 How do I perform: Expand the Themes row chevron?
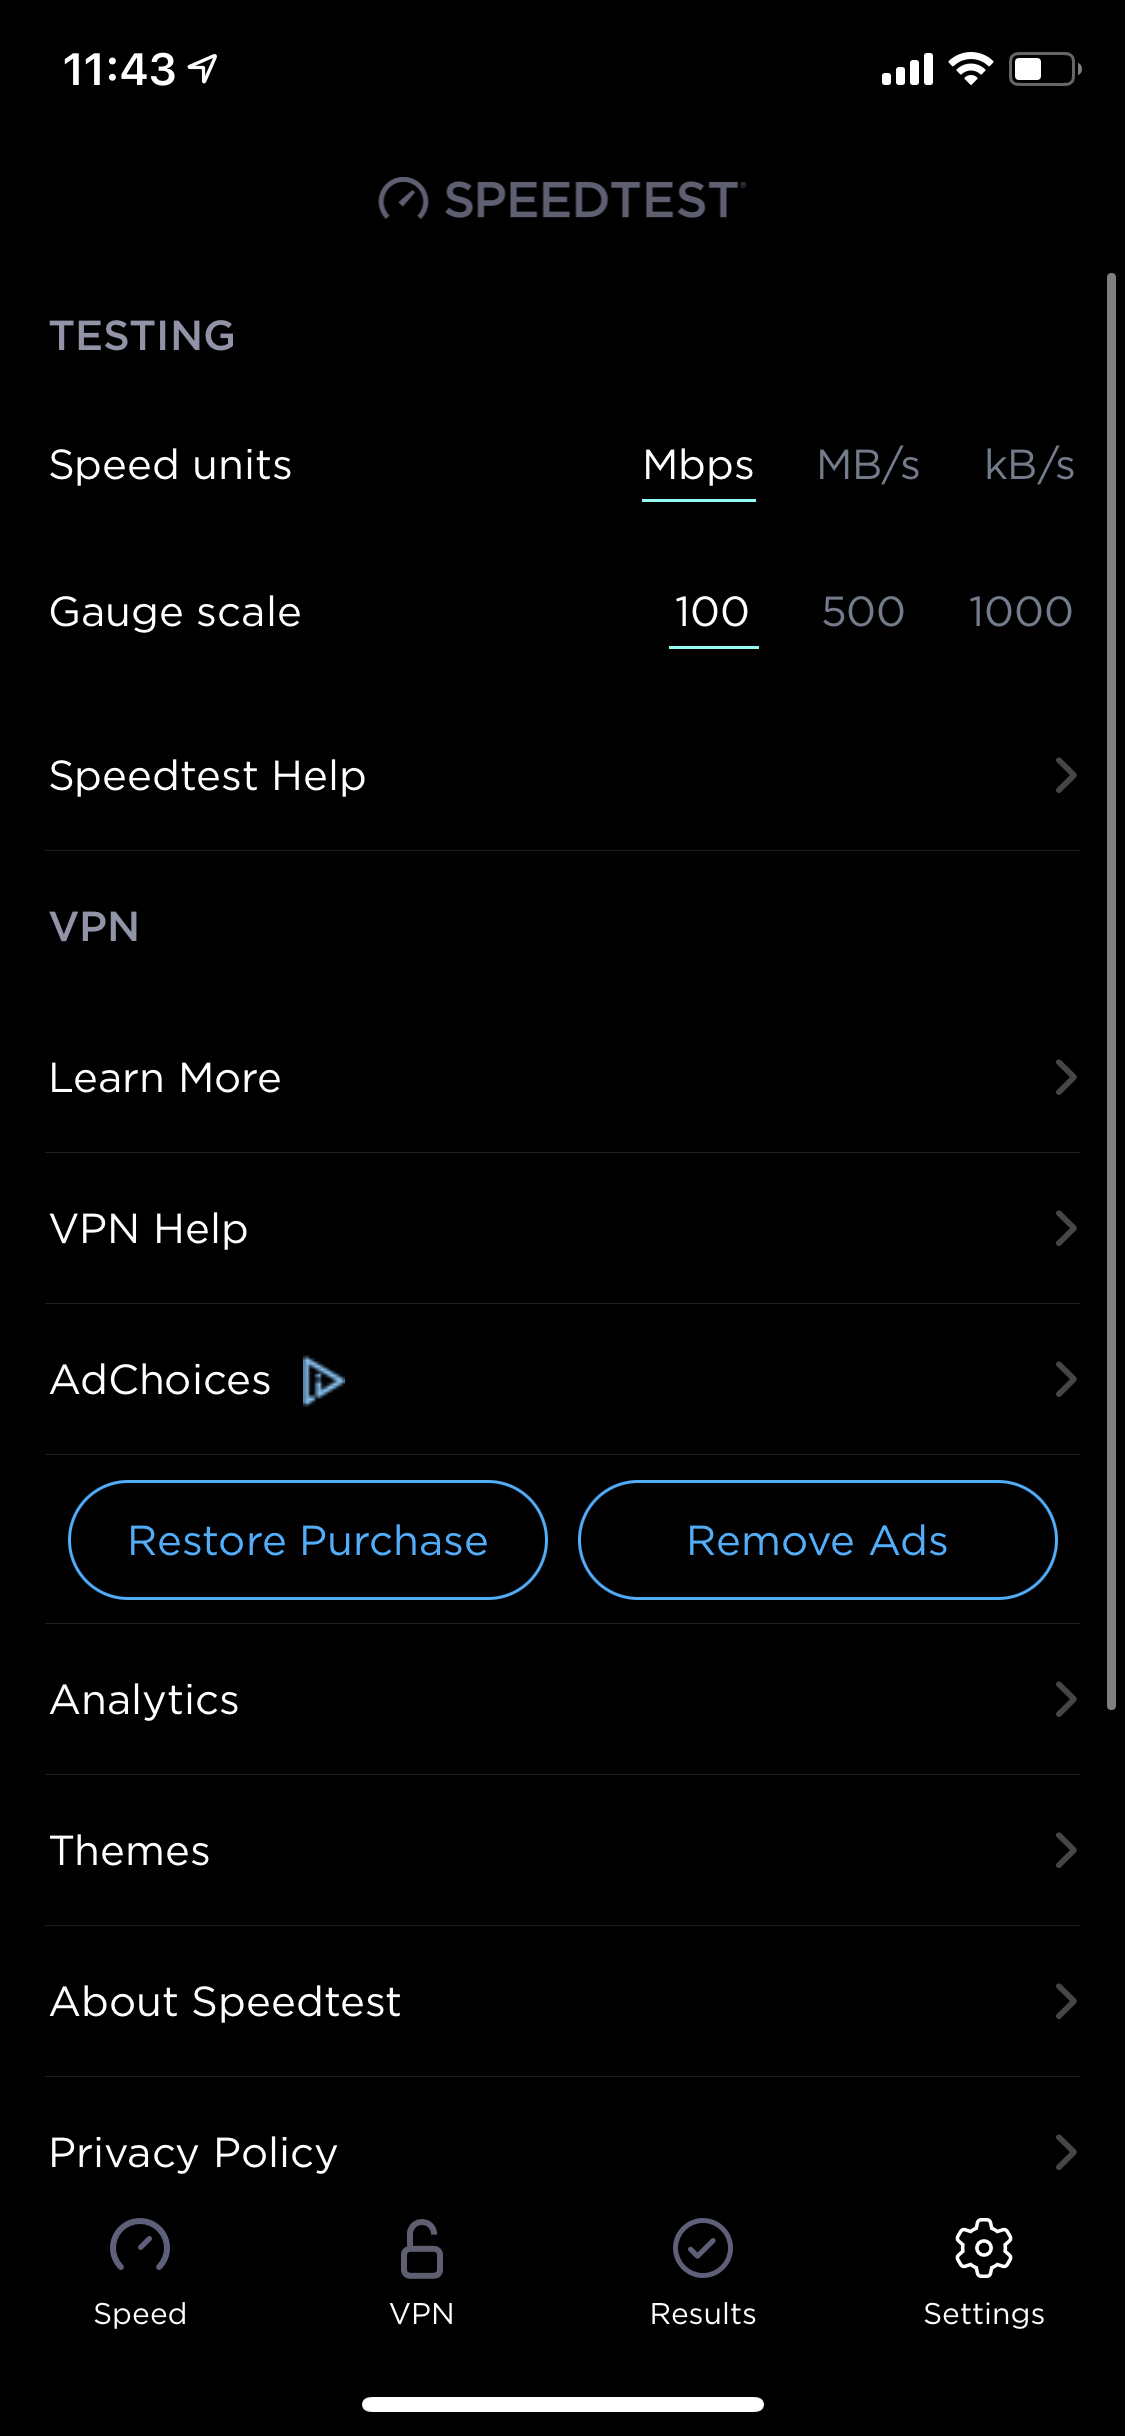[1066, 1850]
